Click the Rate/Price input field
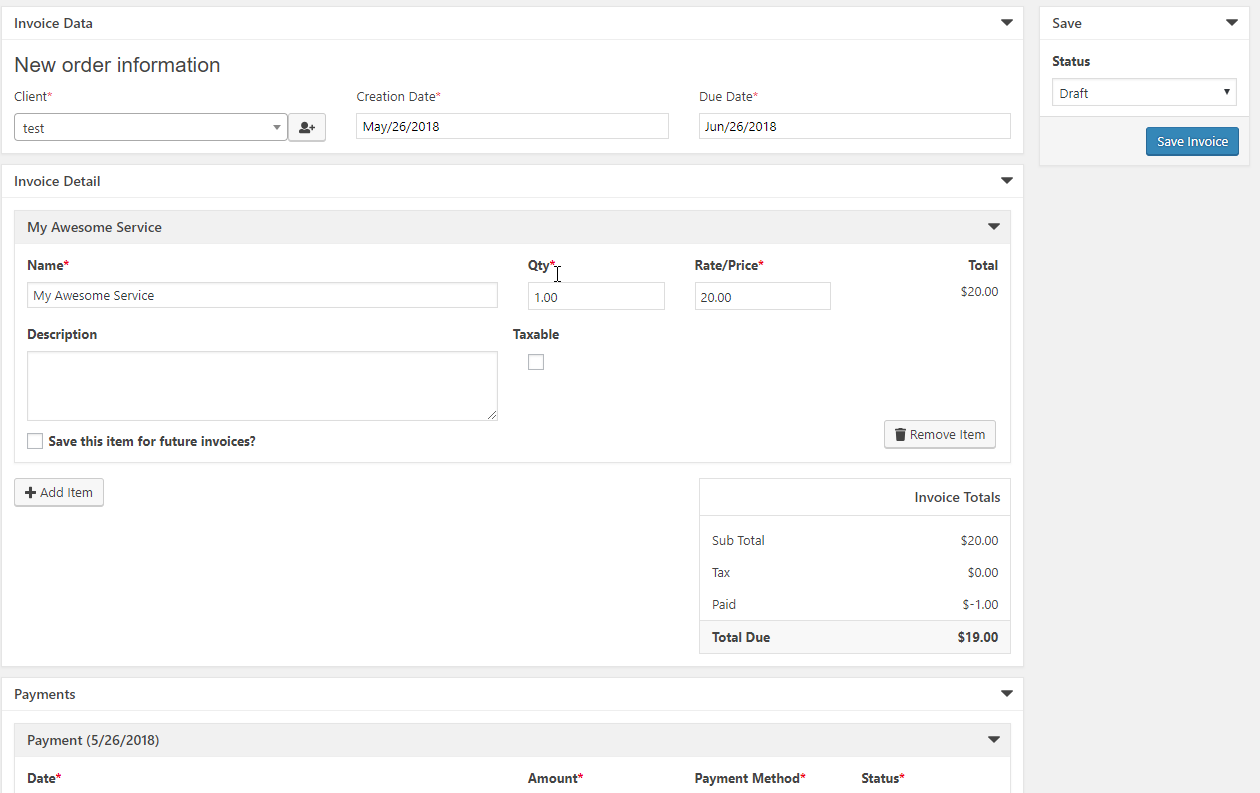The height and width of the screenshot is (793, 1260). (762, 297)
